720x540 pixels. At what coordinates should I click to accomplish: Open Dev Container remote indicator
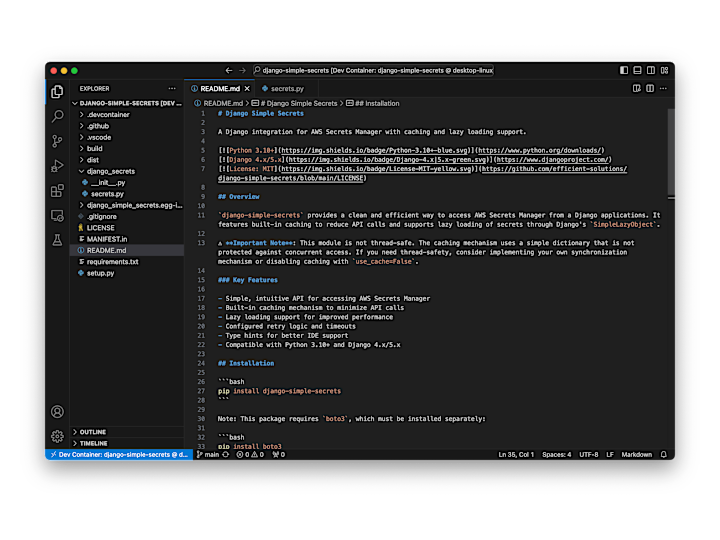tap(119, 455)
